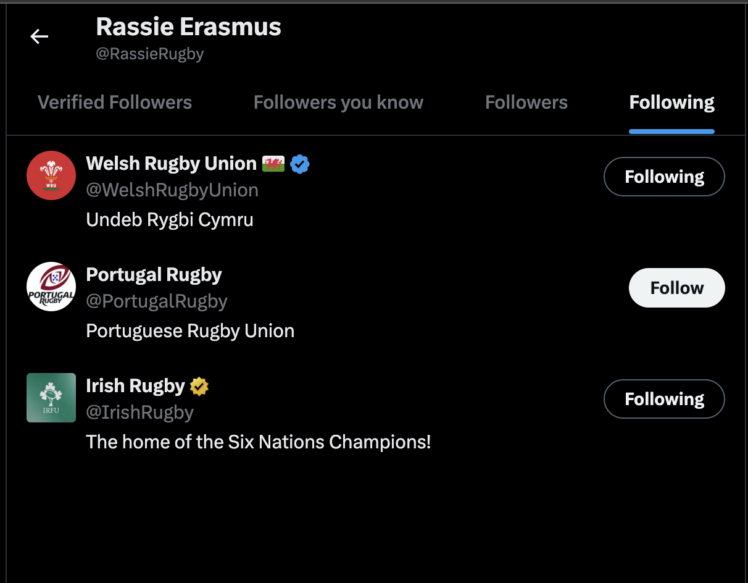Click the Rassie Erasmus header title
Viewport: 748px width, 583px height.
pyautogui.click(x=188, y=27)
